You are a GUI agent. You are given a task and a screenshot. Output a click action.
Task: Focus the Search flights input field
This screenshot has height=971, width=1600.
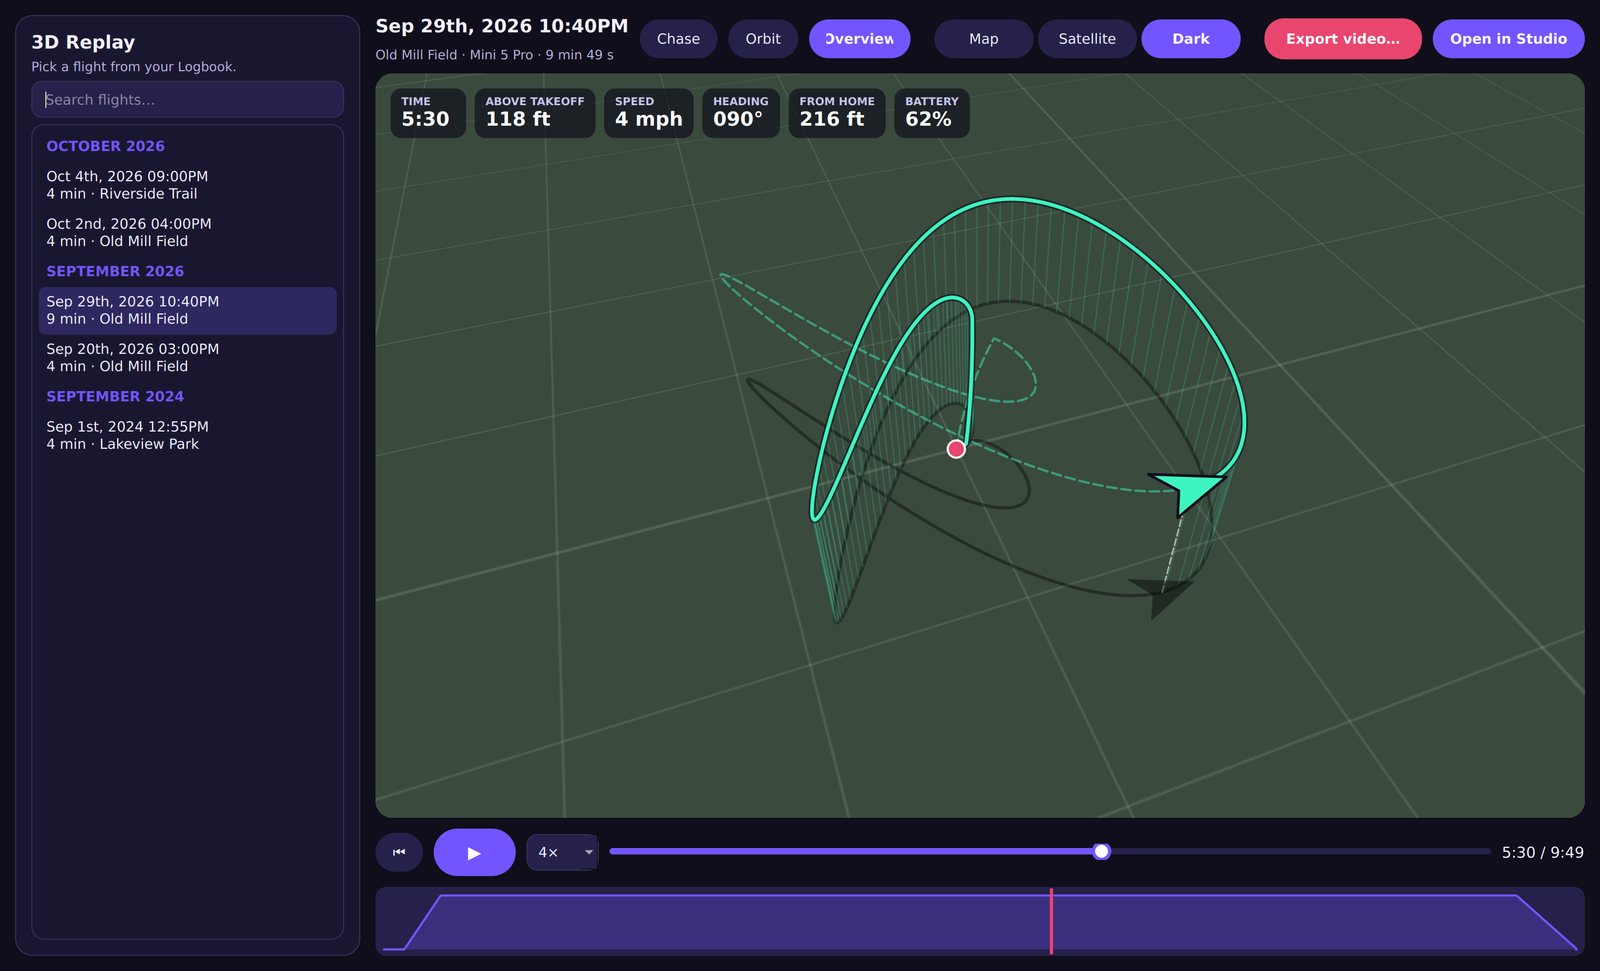click(188, 100)
